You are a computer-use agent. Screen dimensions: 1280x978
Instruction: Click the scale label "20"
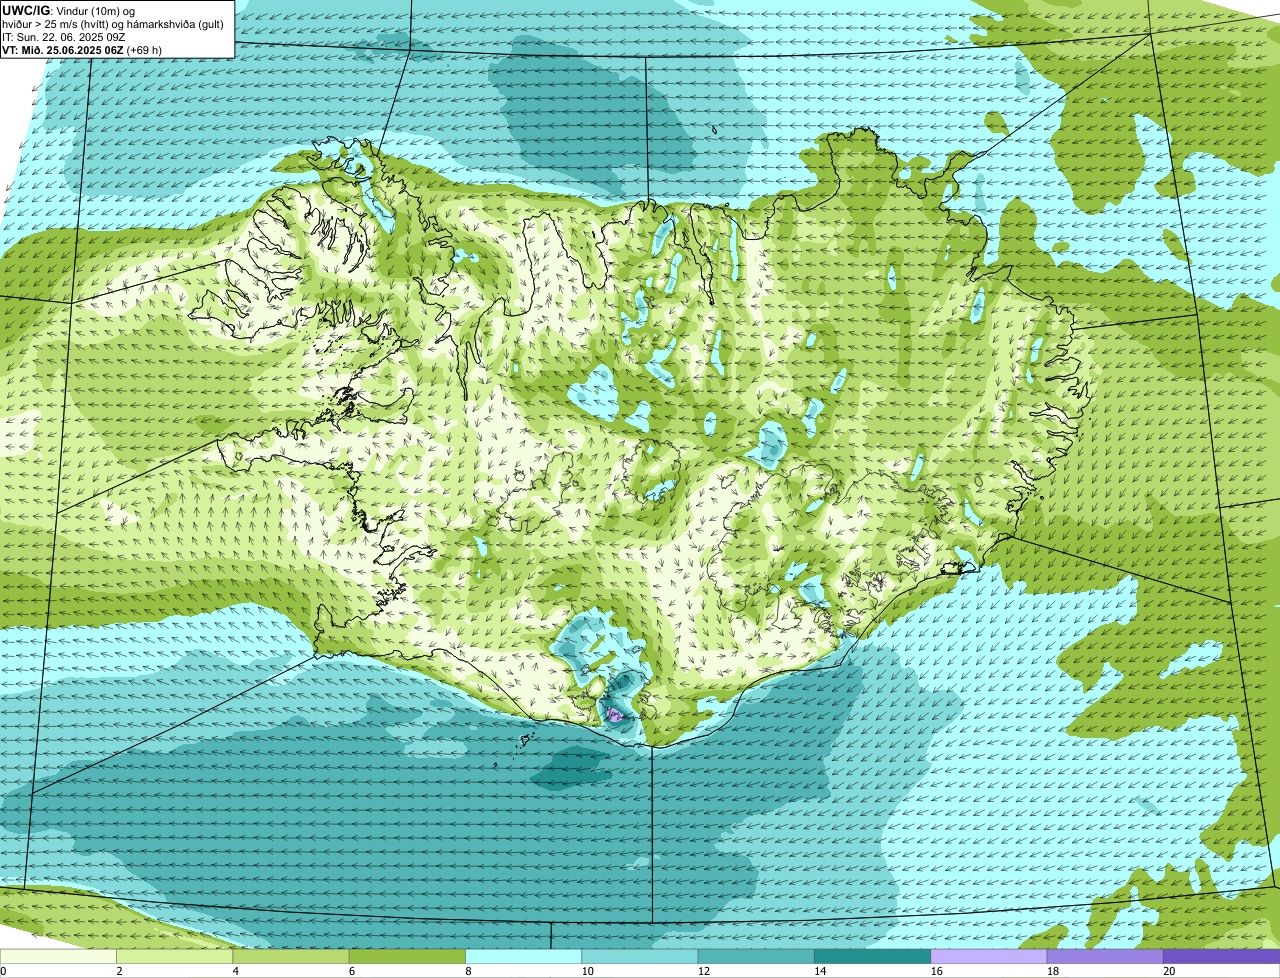pos(1168,971)
